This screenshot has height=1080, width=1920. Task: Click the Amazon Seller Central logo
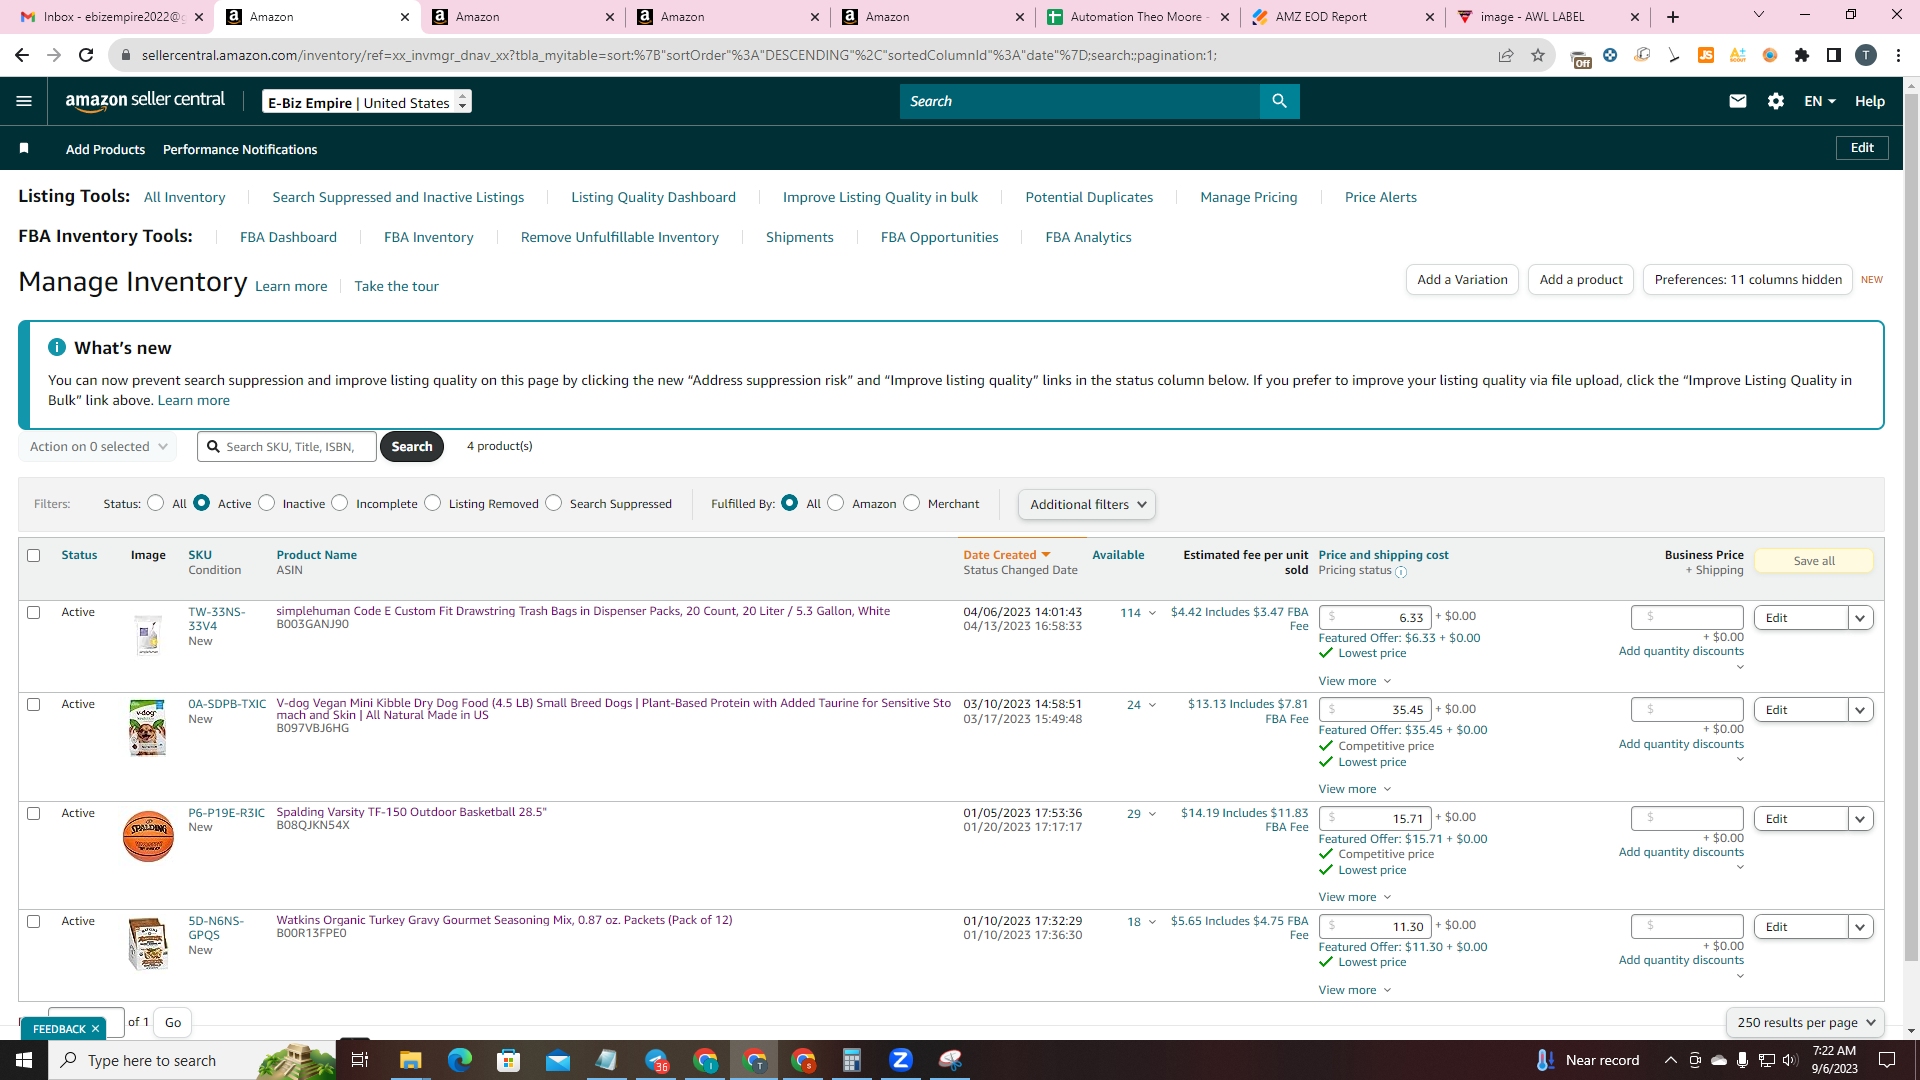145,101
